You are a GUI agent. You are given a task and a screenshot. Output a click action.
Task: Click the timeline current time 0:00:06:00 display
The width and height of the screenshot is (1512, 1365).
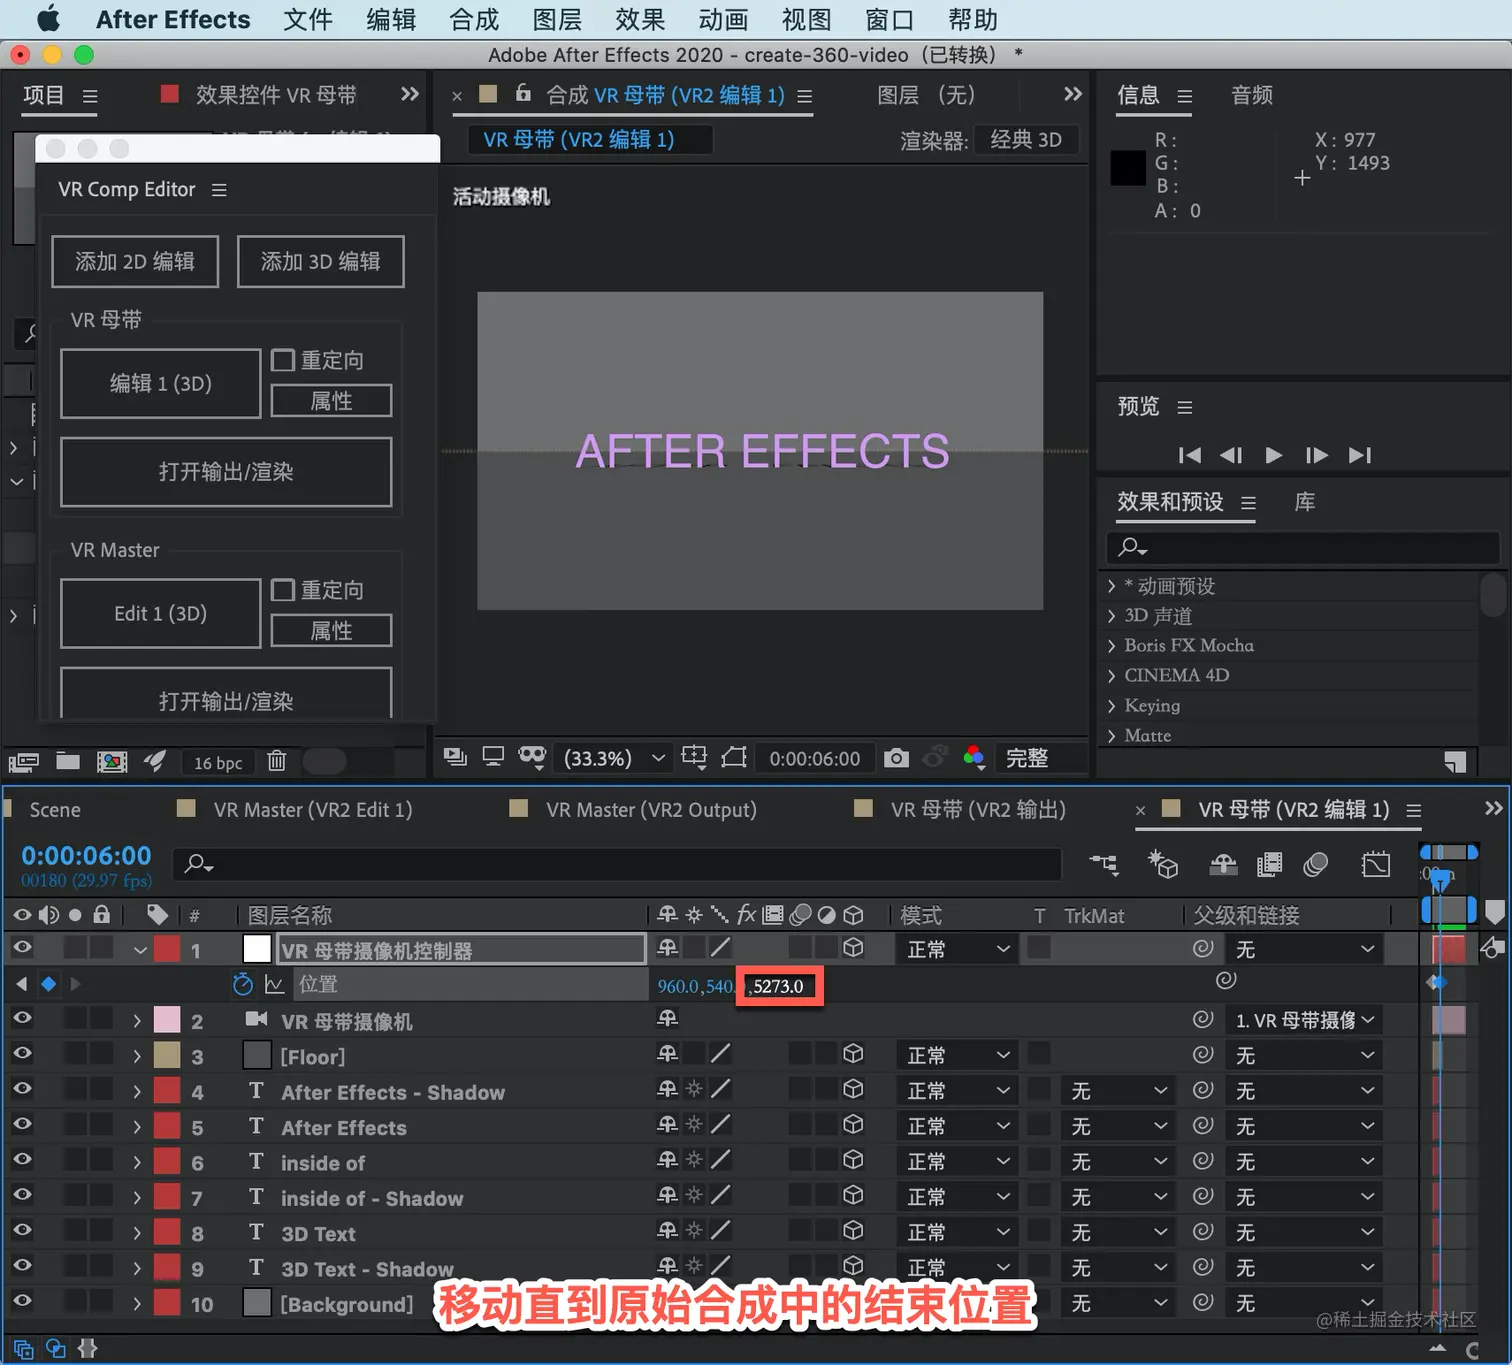(86, 856)
